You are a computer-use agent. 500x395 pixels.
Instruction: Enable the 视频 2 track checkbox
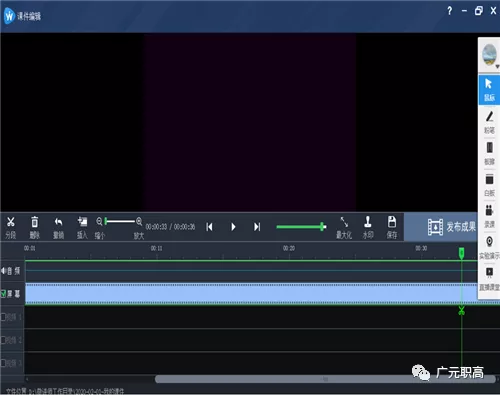point(3,340)
